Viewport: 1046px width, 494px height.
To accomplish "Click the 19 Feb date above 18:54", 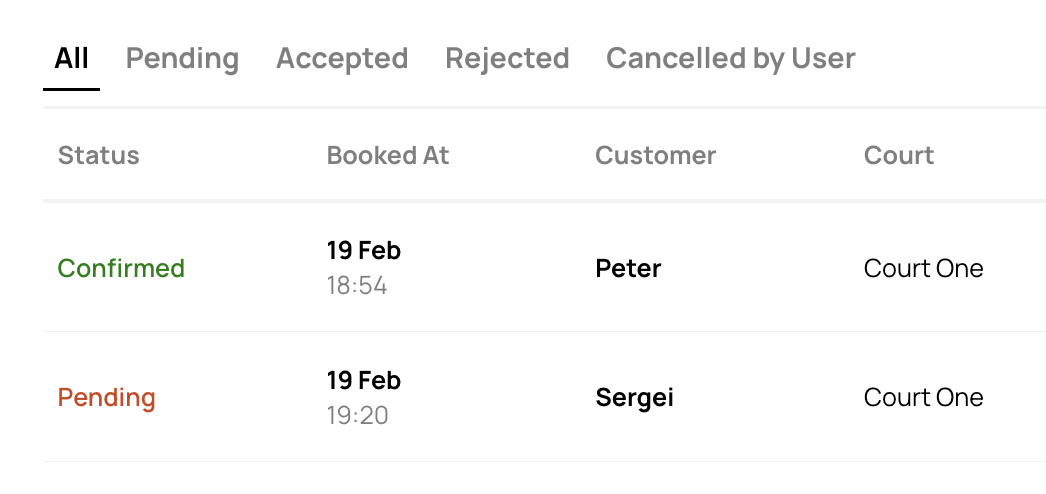I will point(363,251).
